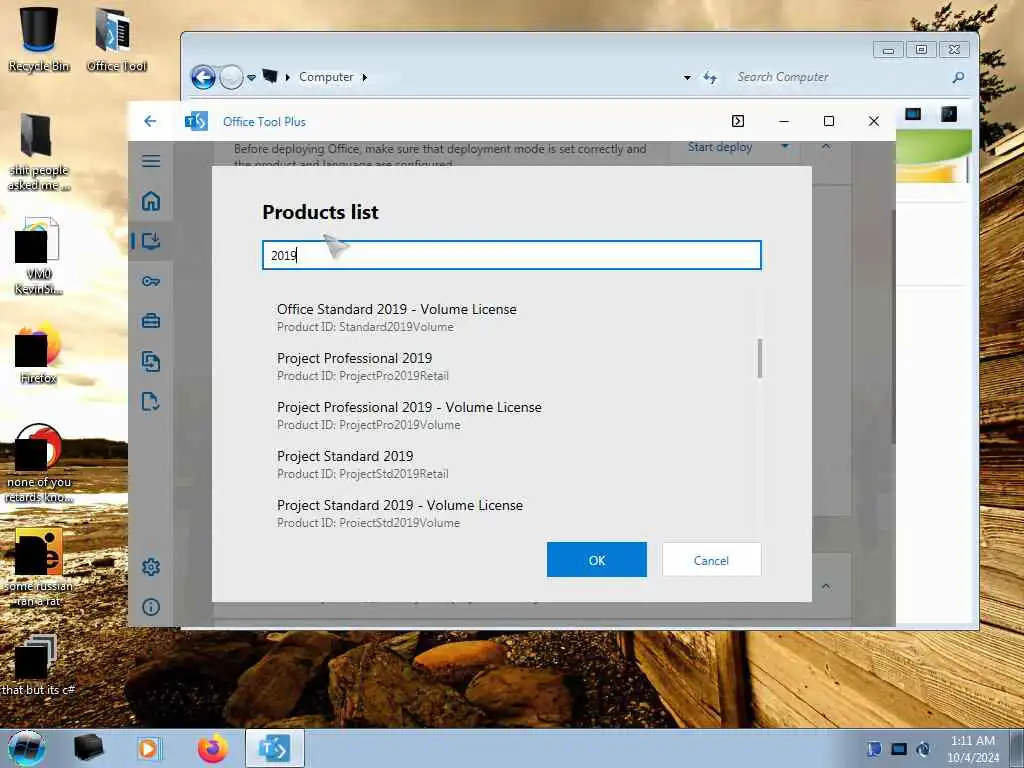The height and width of the screenshot is (768, 1024).
Task: Click the Office Tool Plus logo icon
Action: (x=196, y=121)
